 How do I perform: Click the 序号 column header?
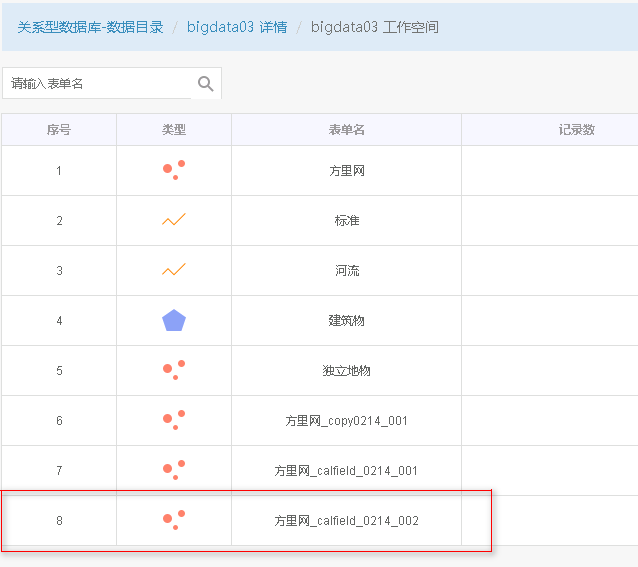[59, 130]
